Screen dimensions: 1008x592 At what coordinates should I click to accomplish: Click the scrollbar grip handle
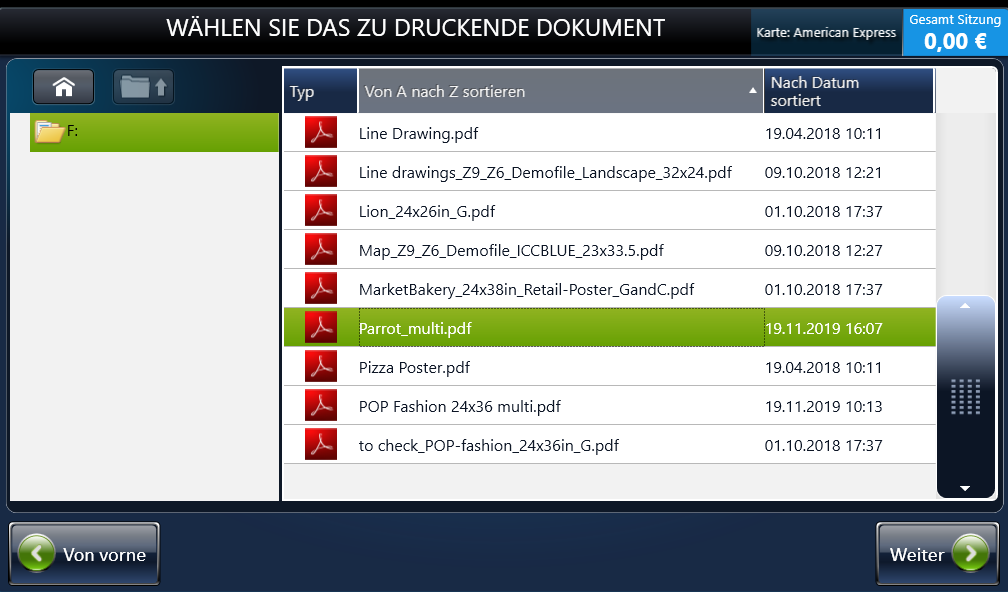coord(965,397)
